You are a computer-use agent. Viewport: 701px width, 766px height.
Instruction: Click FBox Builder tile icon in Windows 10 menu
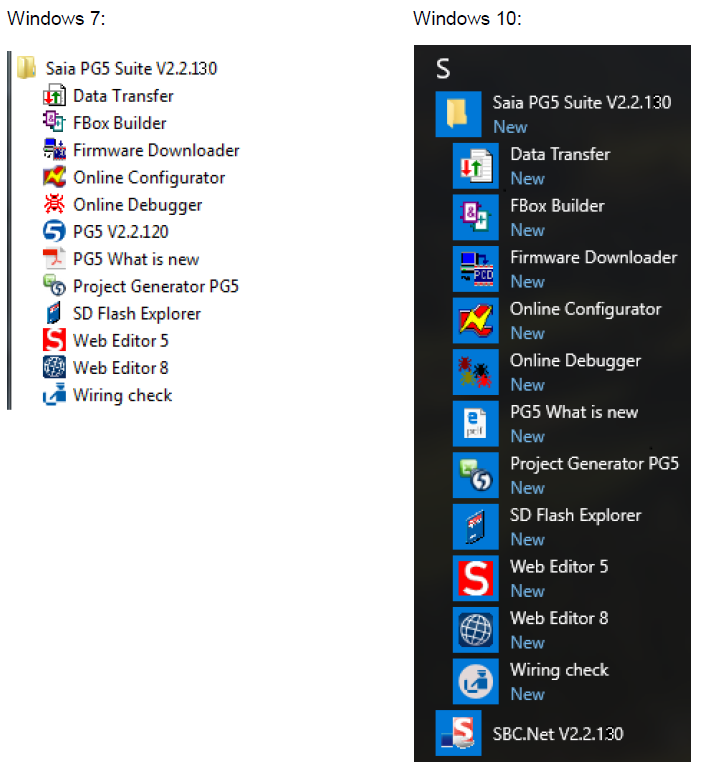coord(475,217)
